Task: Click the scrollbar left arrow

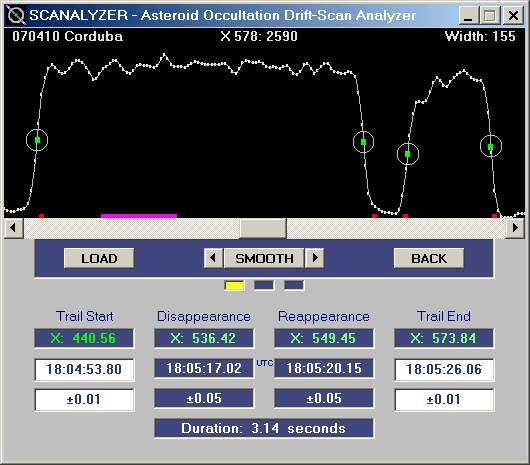Action: coord(13,228)
